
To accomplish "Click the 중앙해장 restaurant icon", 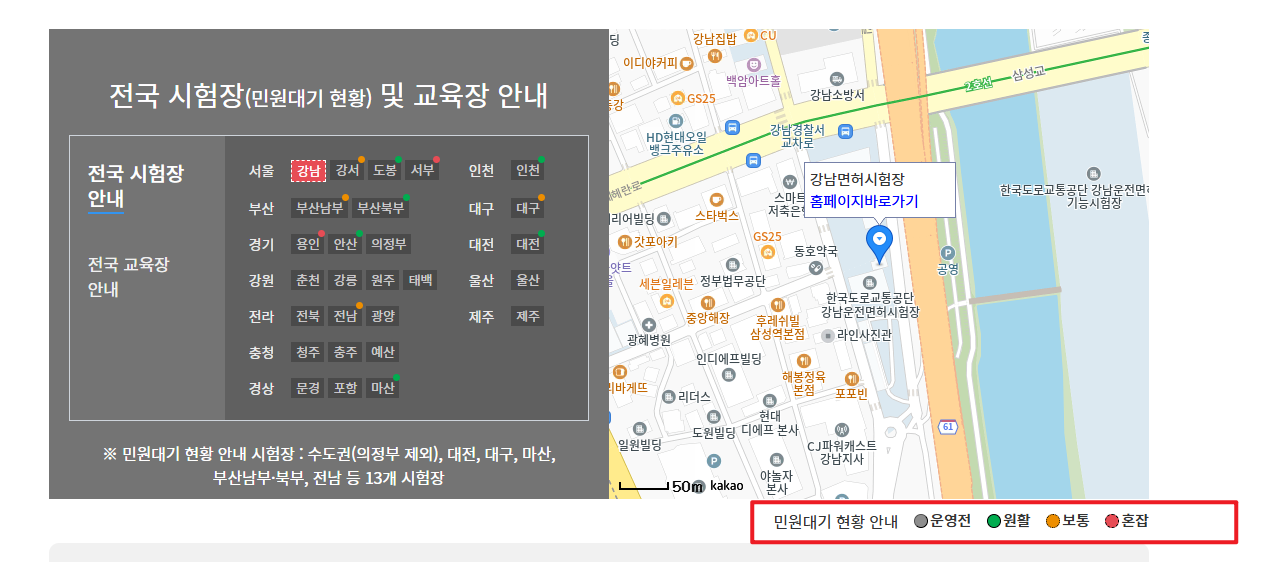I will [708, 302].
